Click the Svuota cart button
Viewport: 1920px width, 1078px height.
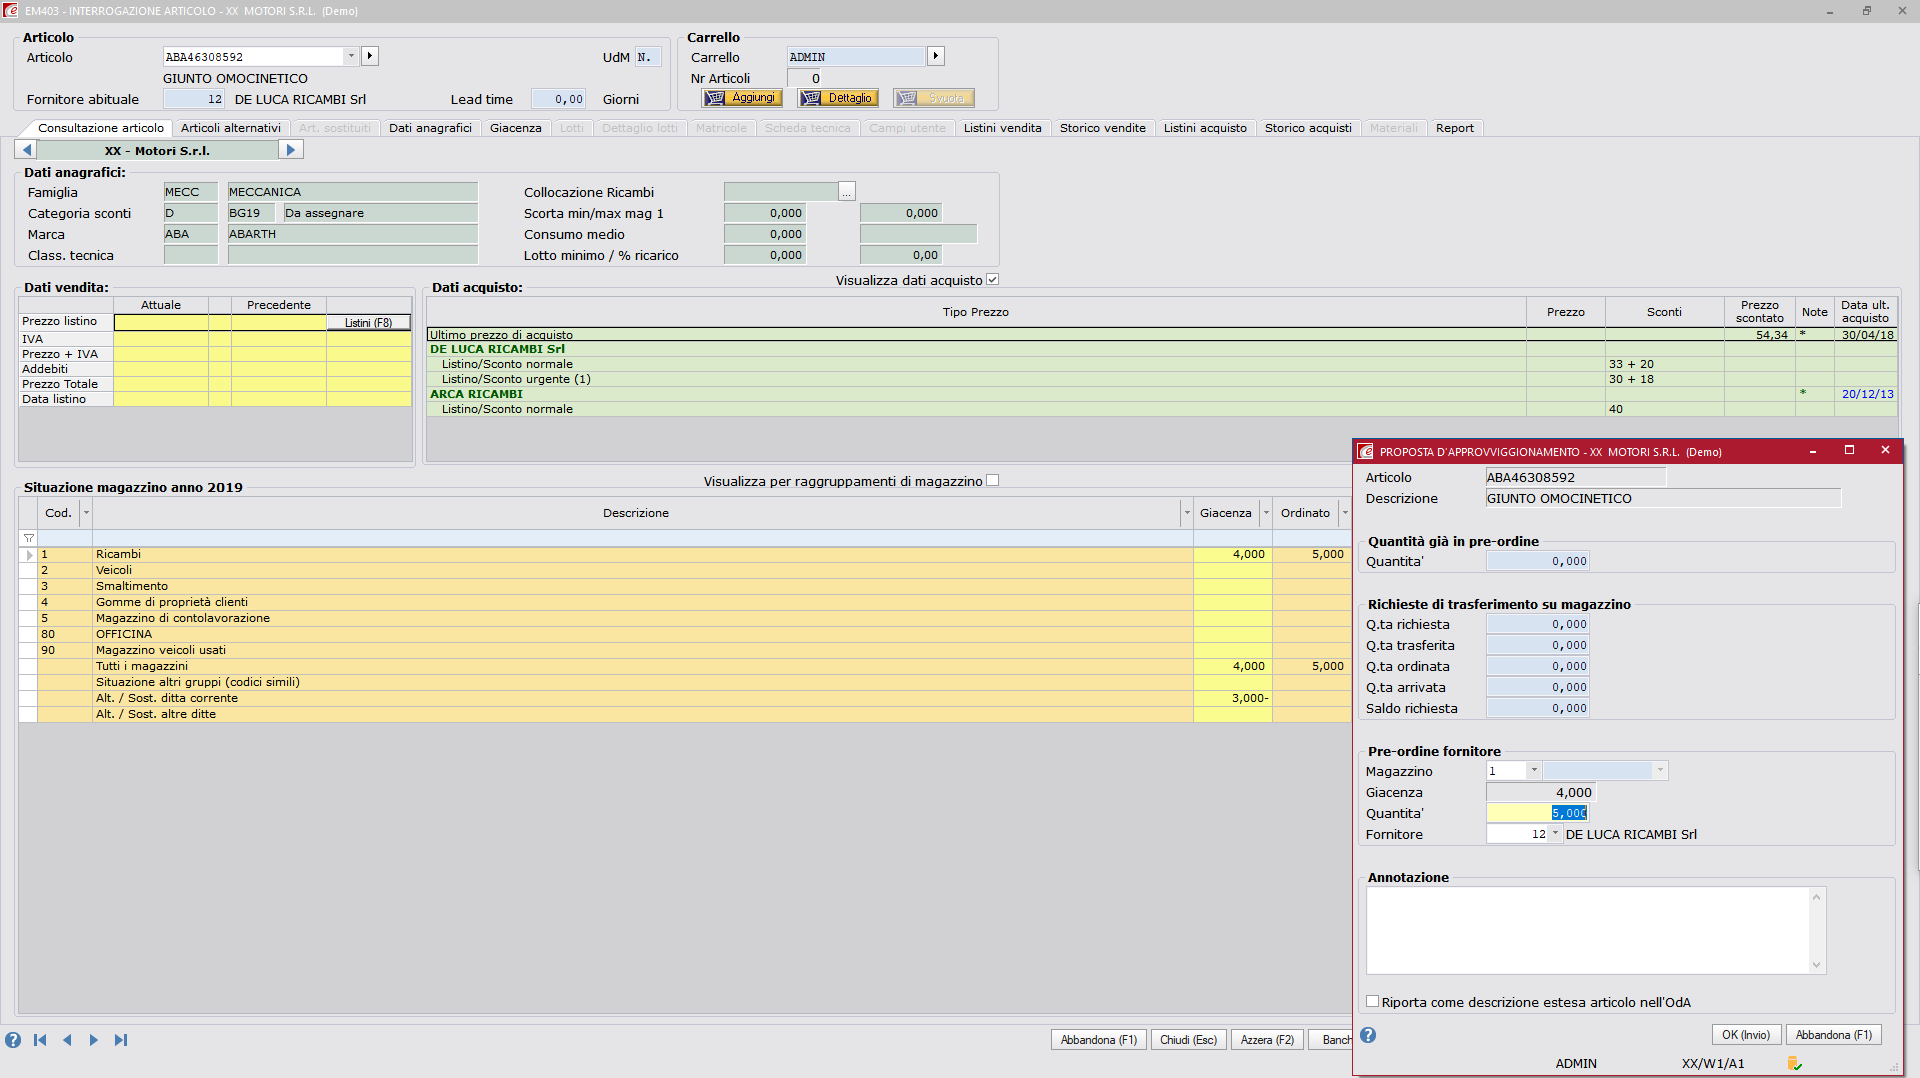coord(933,98)
